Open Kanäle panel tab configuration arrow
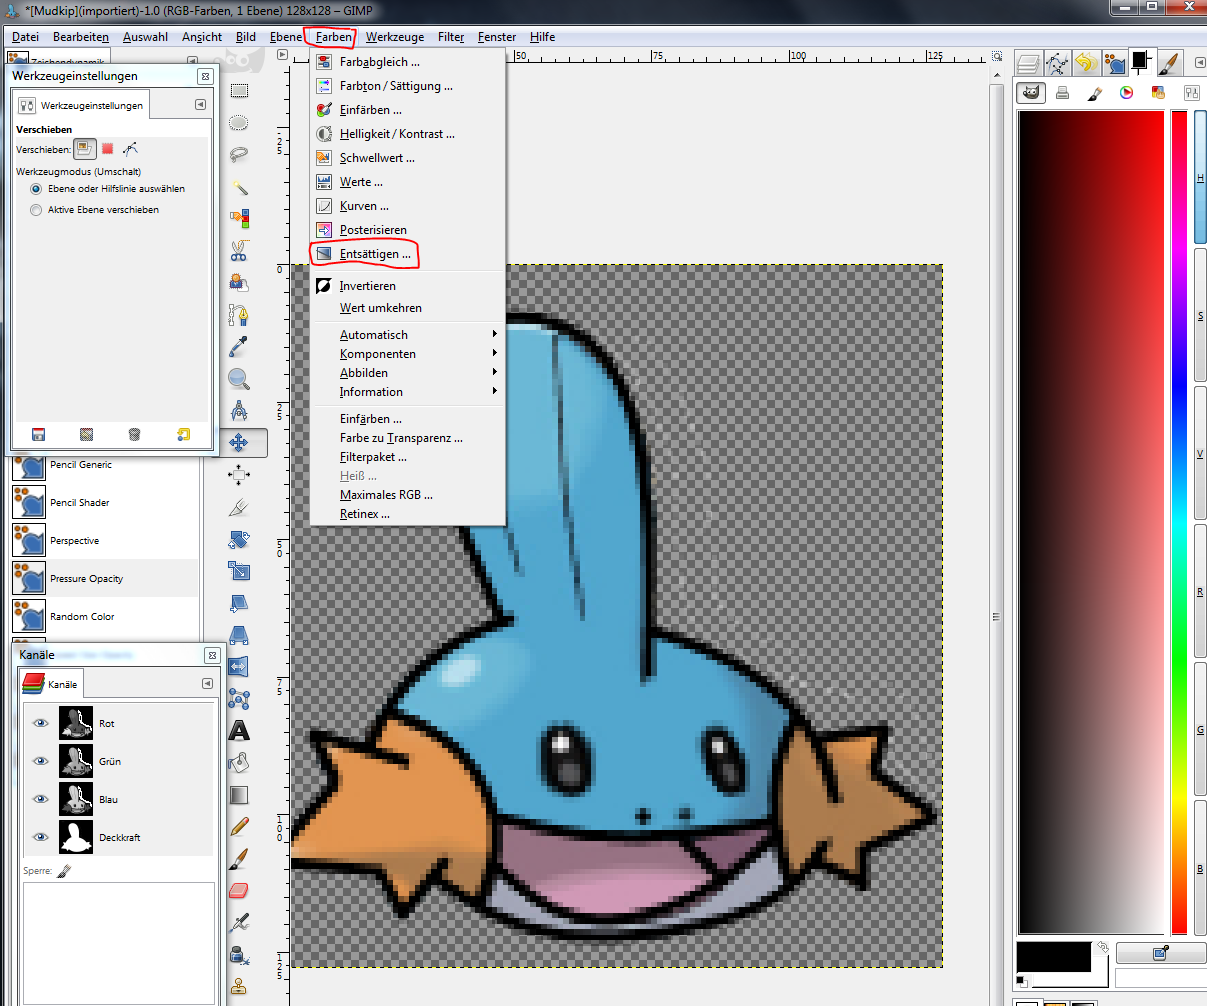1207x1006 pixels. [x=207, y=684]
